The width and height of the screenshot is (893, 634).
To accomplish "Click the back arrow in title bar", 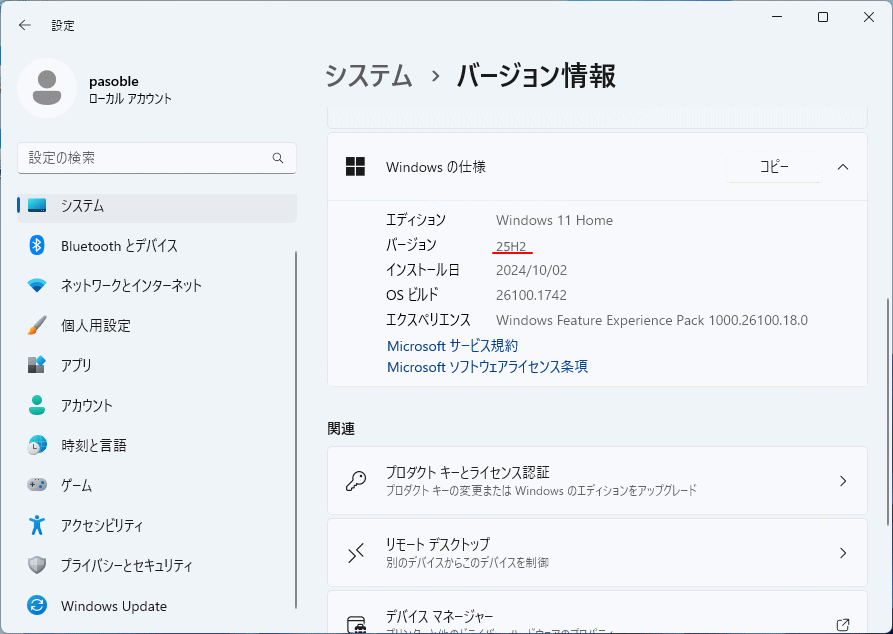I will 25,25.
